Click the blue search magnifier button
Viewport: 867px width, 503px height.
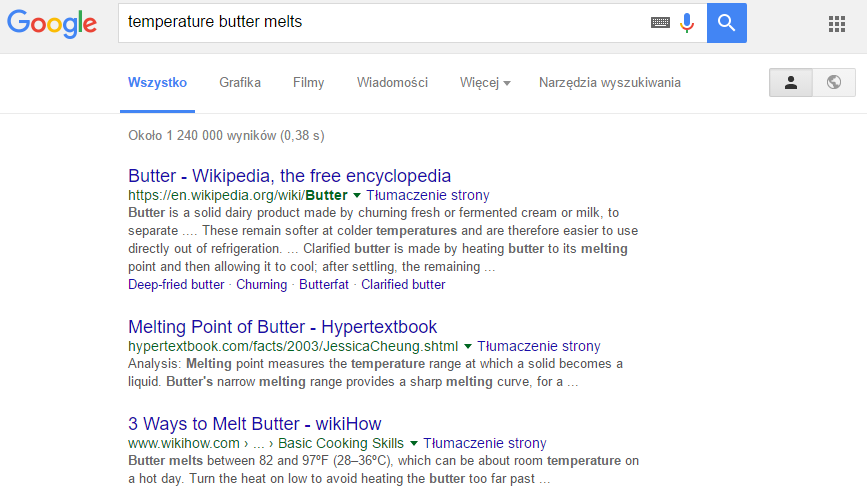click(x=727, y=22)
